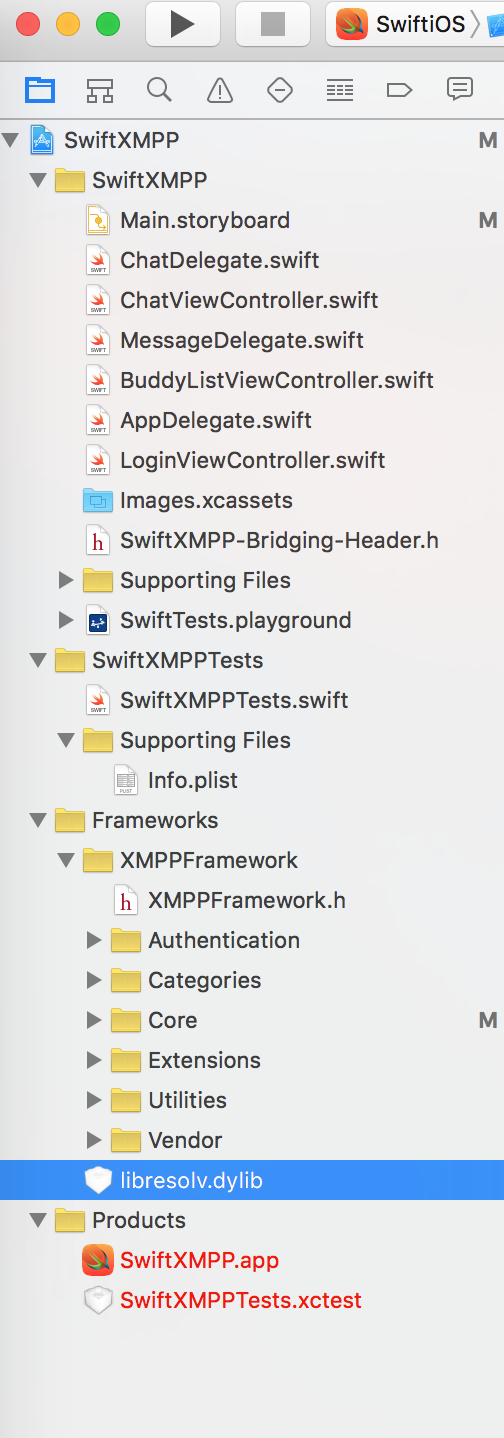Expand the Extensions folder
This screenshot has height=1438, width=504.
click(94, 1060)
